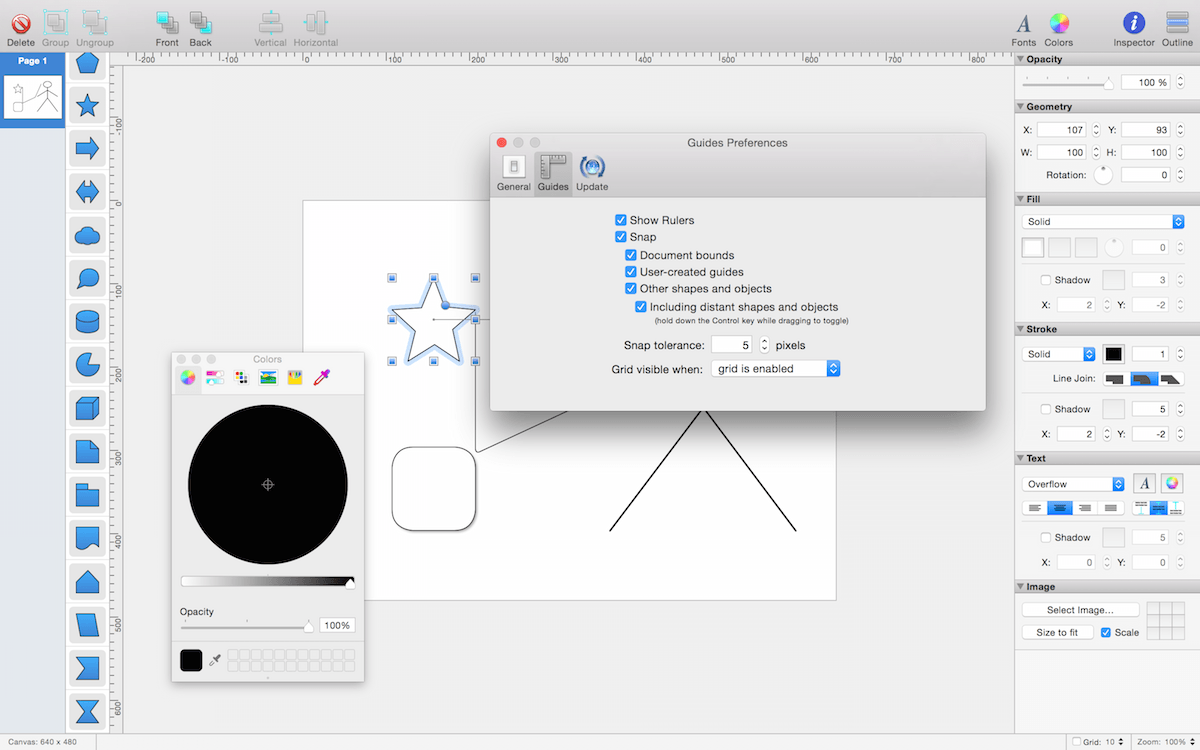Click the Snap tolerance input field
This screenshot has width=1200, height=750.
click(733, 345)
